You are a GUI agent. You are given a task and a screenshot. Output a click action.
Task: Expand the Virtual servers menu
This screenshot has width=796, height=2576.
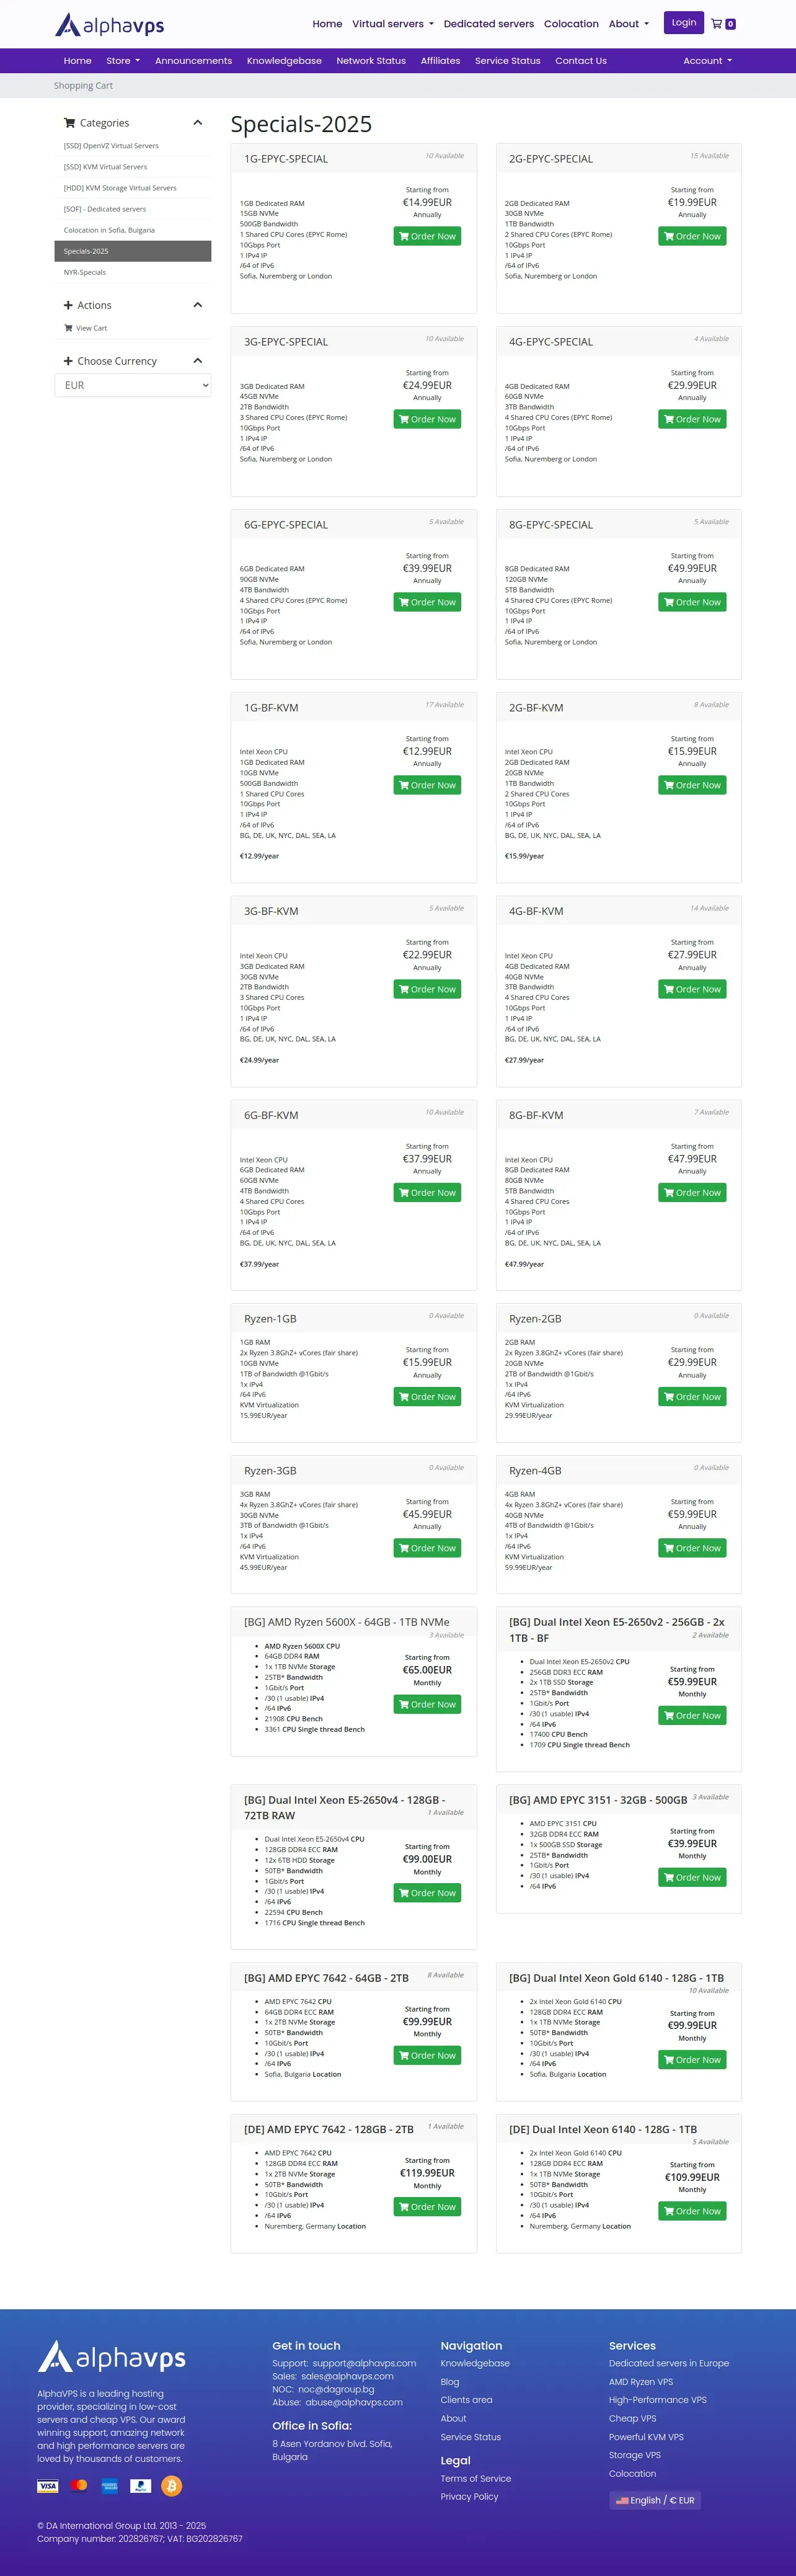click(392, 24)
